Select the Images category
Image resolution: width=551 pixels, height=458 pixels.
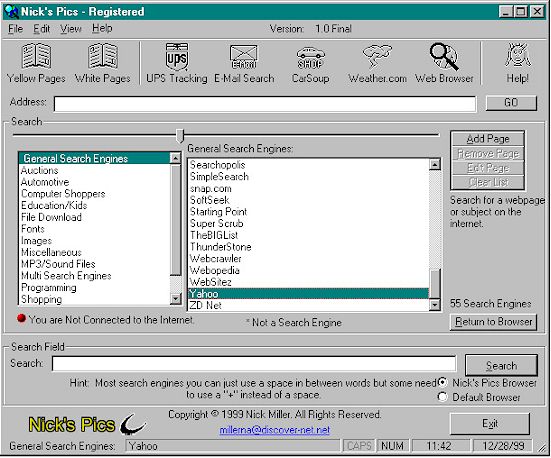tap(94, 241)
